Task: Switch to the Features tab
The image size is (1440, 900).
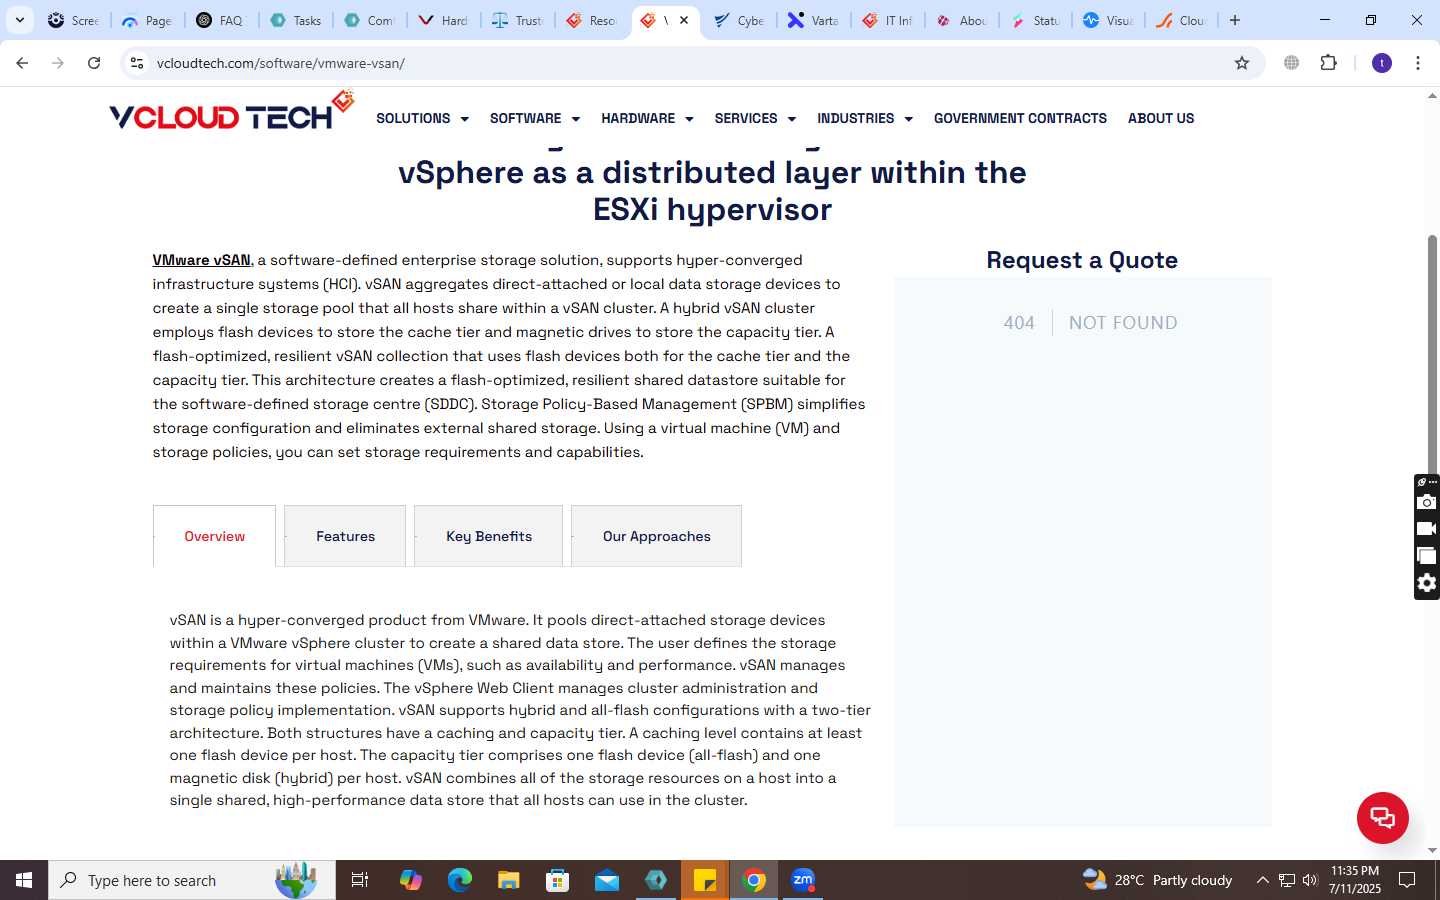Action: point(345,536)
